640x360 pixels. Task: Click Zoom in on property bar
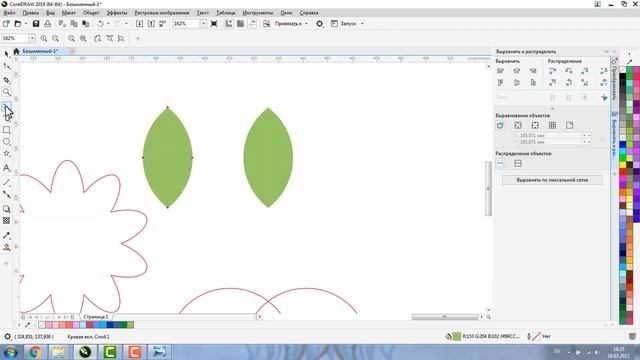(44, 38)
